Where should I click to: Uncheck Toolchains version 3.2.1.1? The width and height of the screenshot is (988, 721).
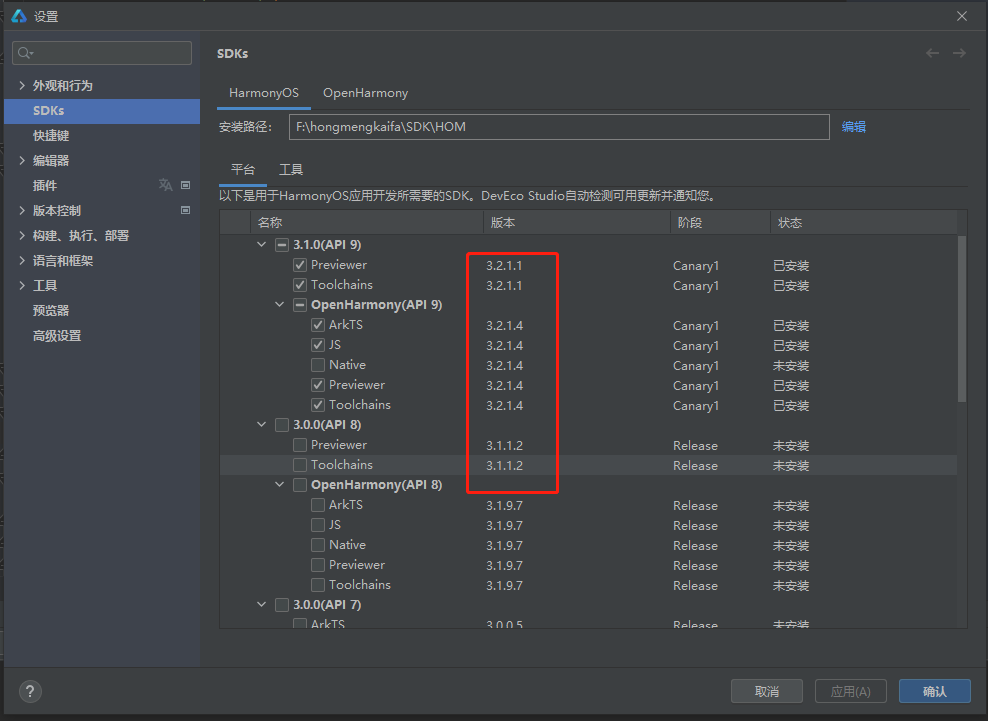pyautogui.click(x=300, y=285)
